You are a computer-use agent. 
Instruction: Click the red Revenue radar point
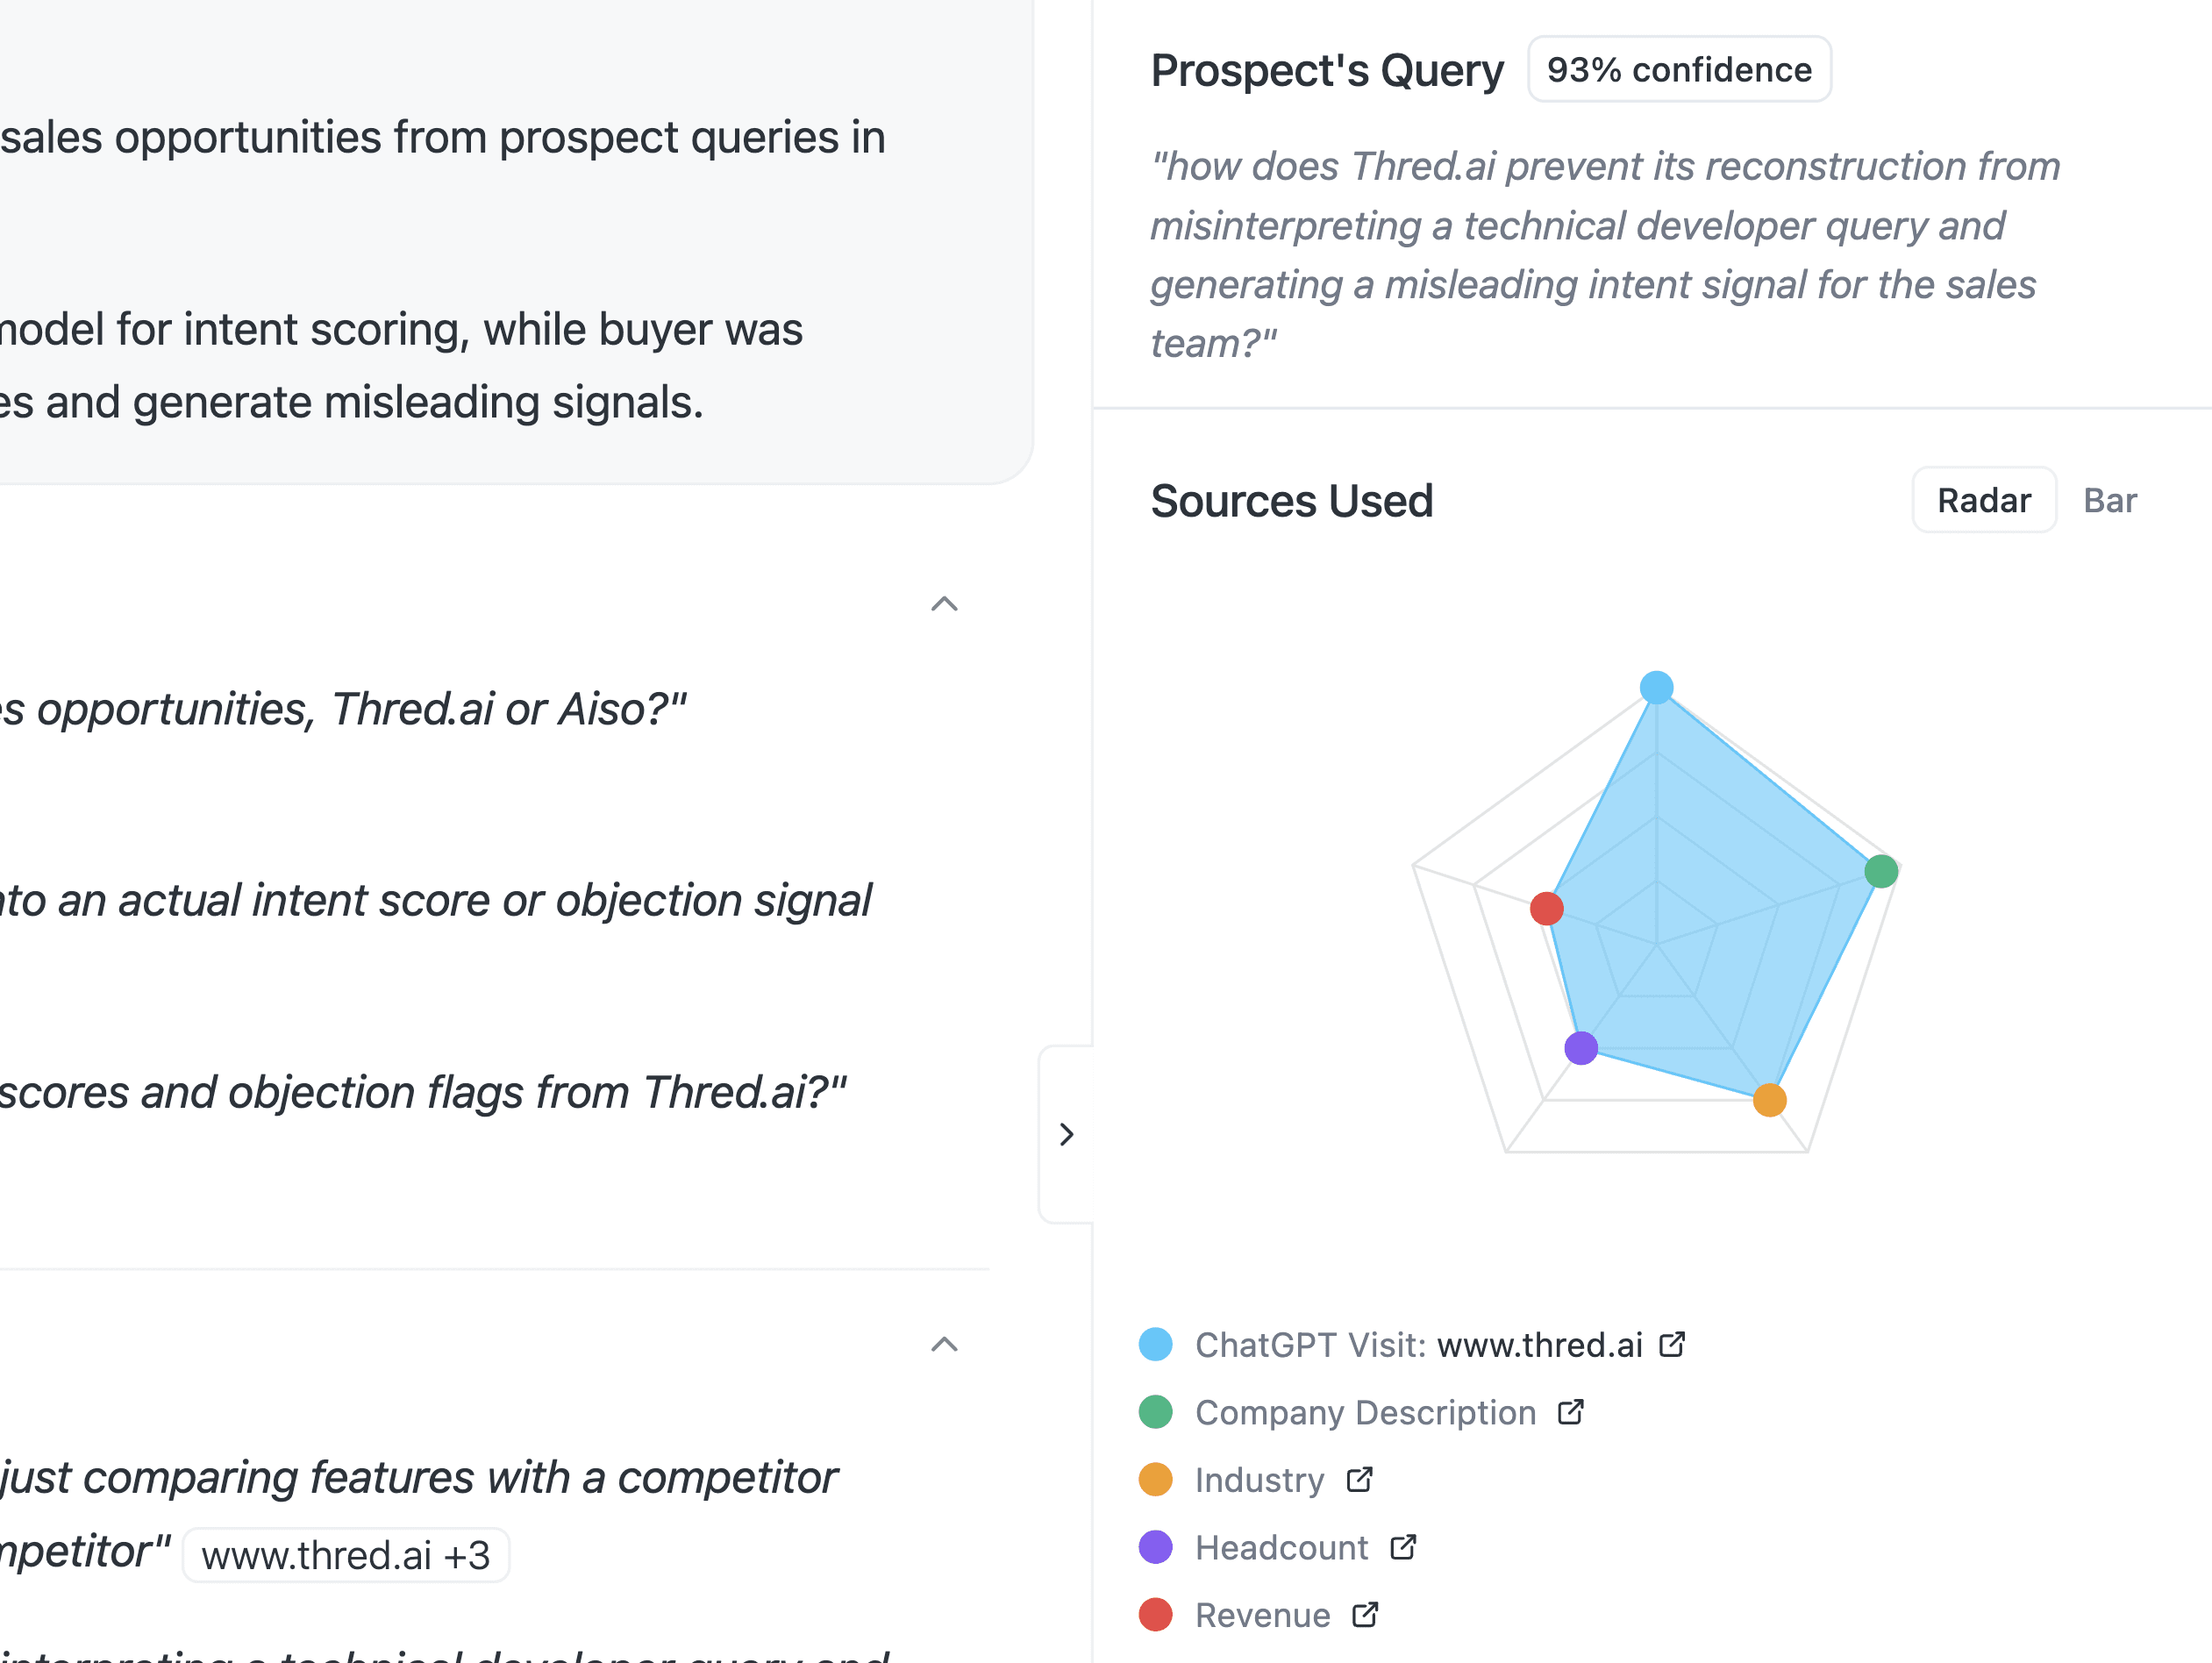click(1547, 909)
